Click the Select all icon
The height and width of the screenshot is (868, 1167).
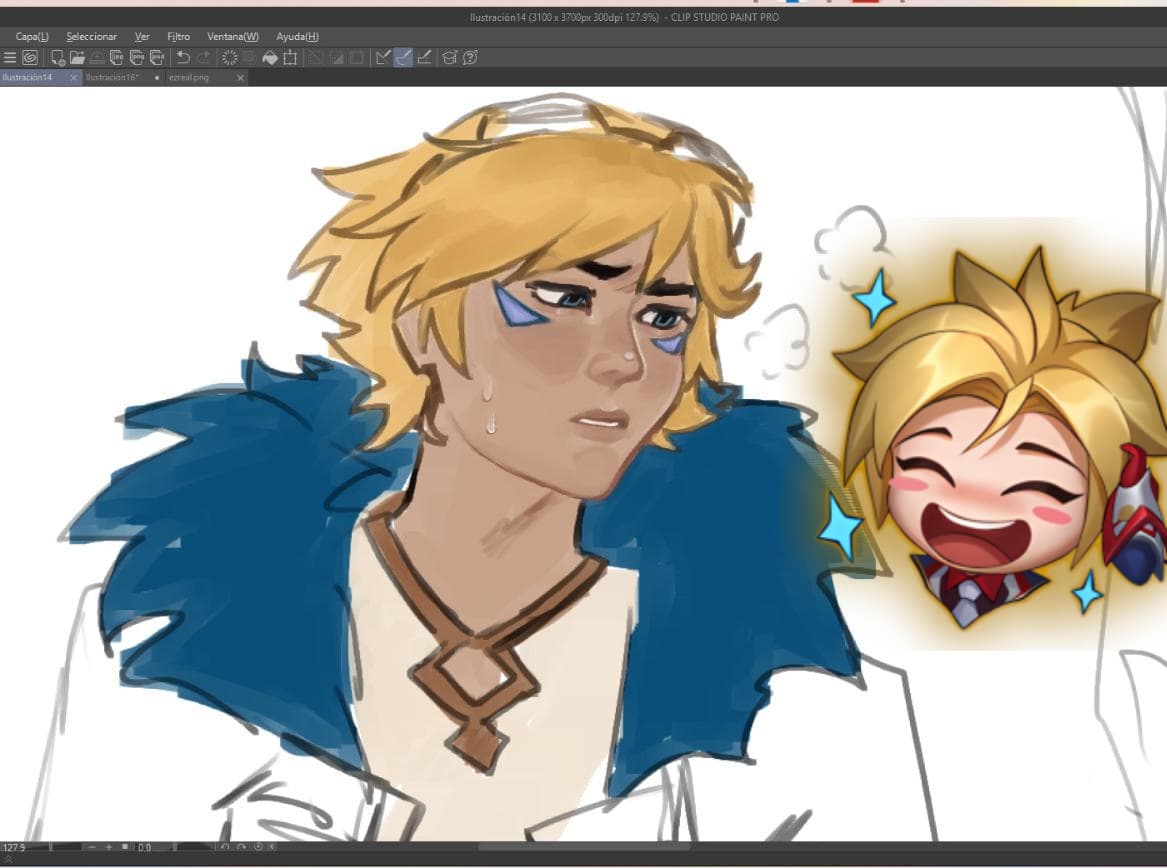click(316, 57)
